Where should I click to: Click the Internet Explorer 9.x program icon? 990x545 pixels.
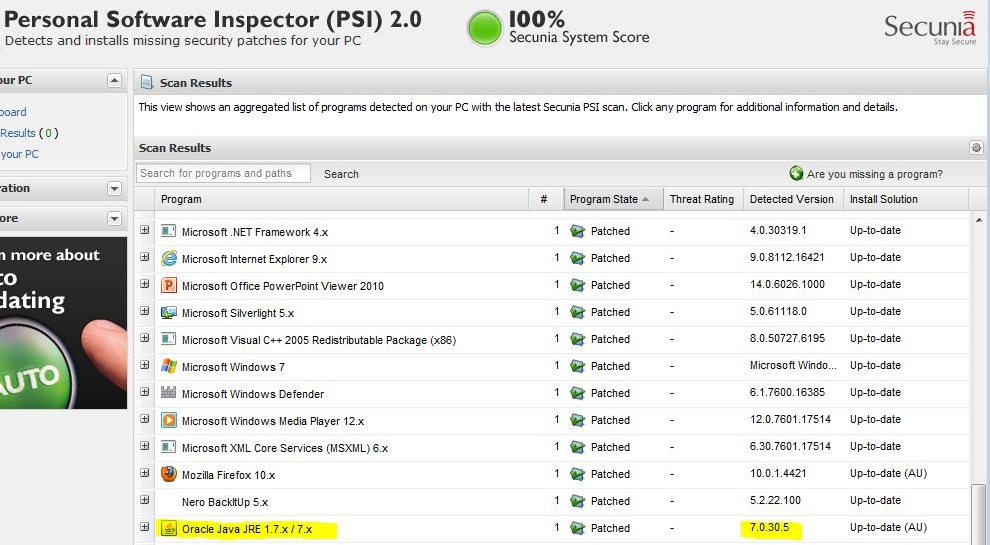click(x=169, y=258)
